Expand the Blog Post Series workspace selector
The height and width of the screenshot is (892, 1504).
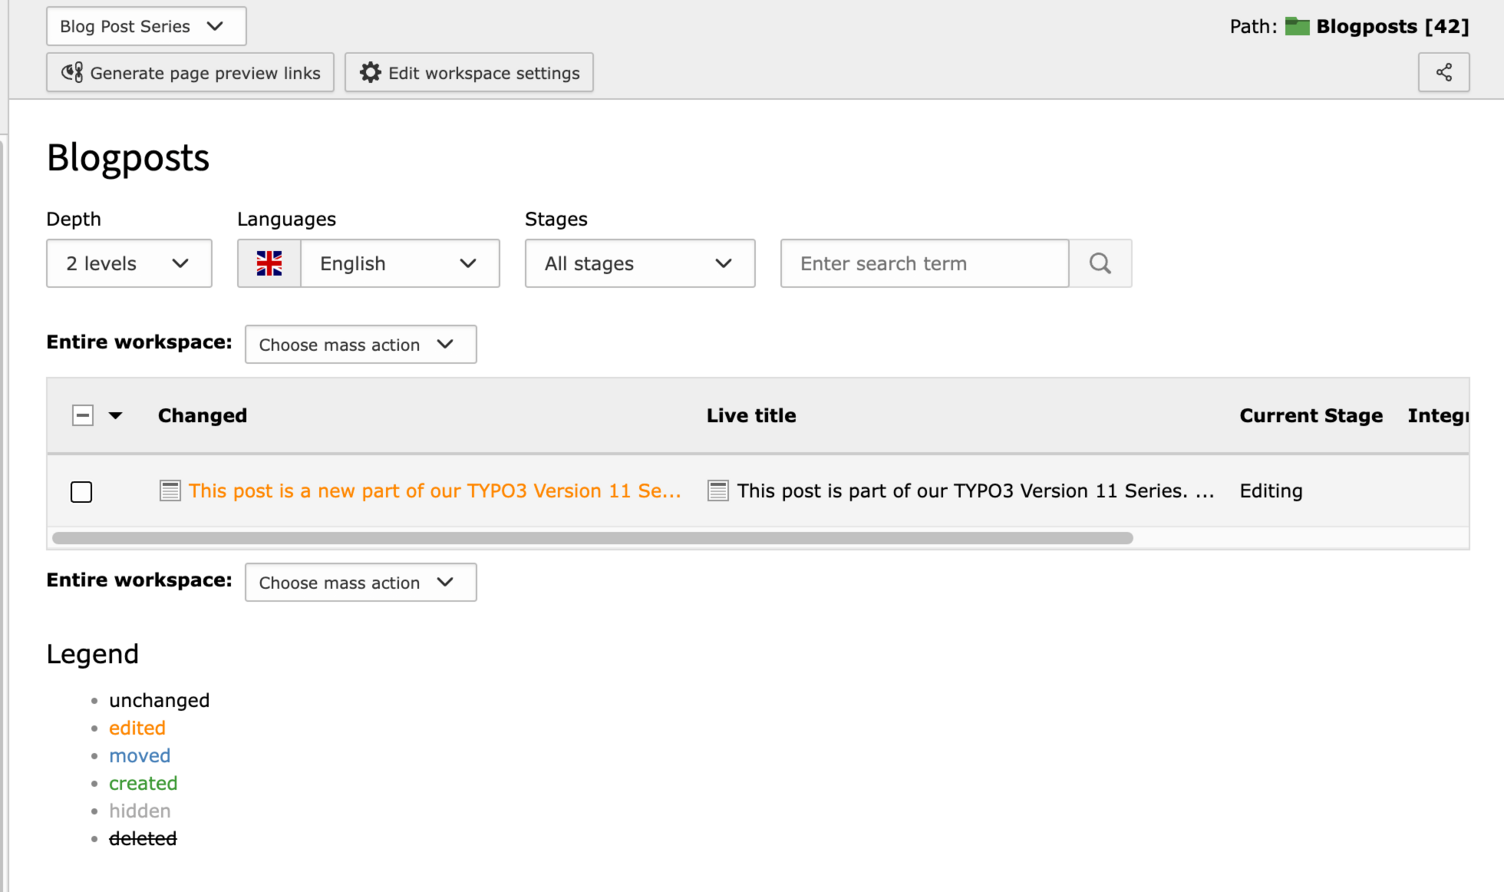(x=146, y=26)
